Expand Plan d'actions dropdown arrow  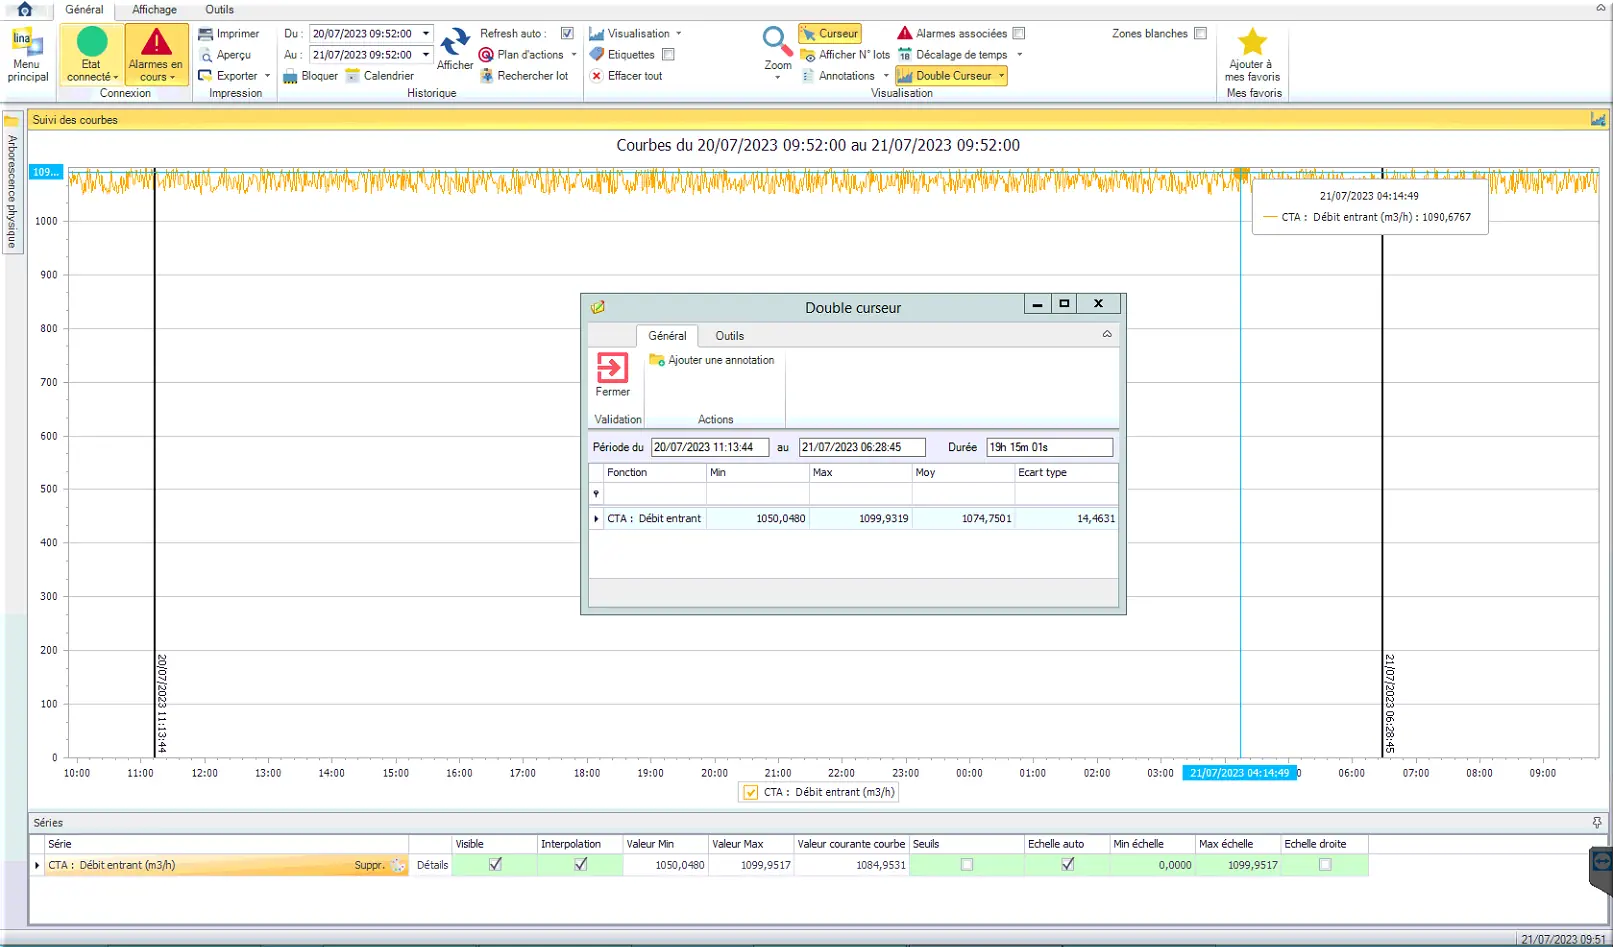(574, 55)
